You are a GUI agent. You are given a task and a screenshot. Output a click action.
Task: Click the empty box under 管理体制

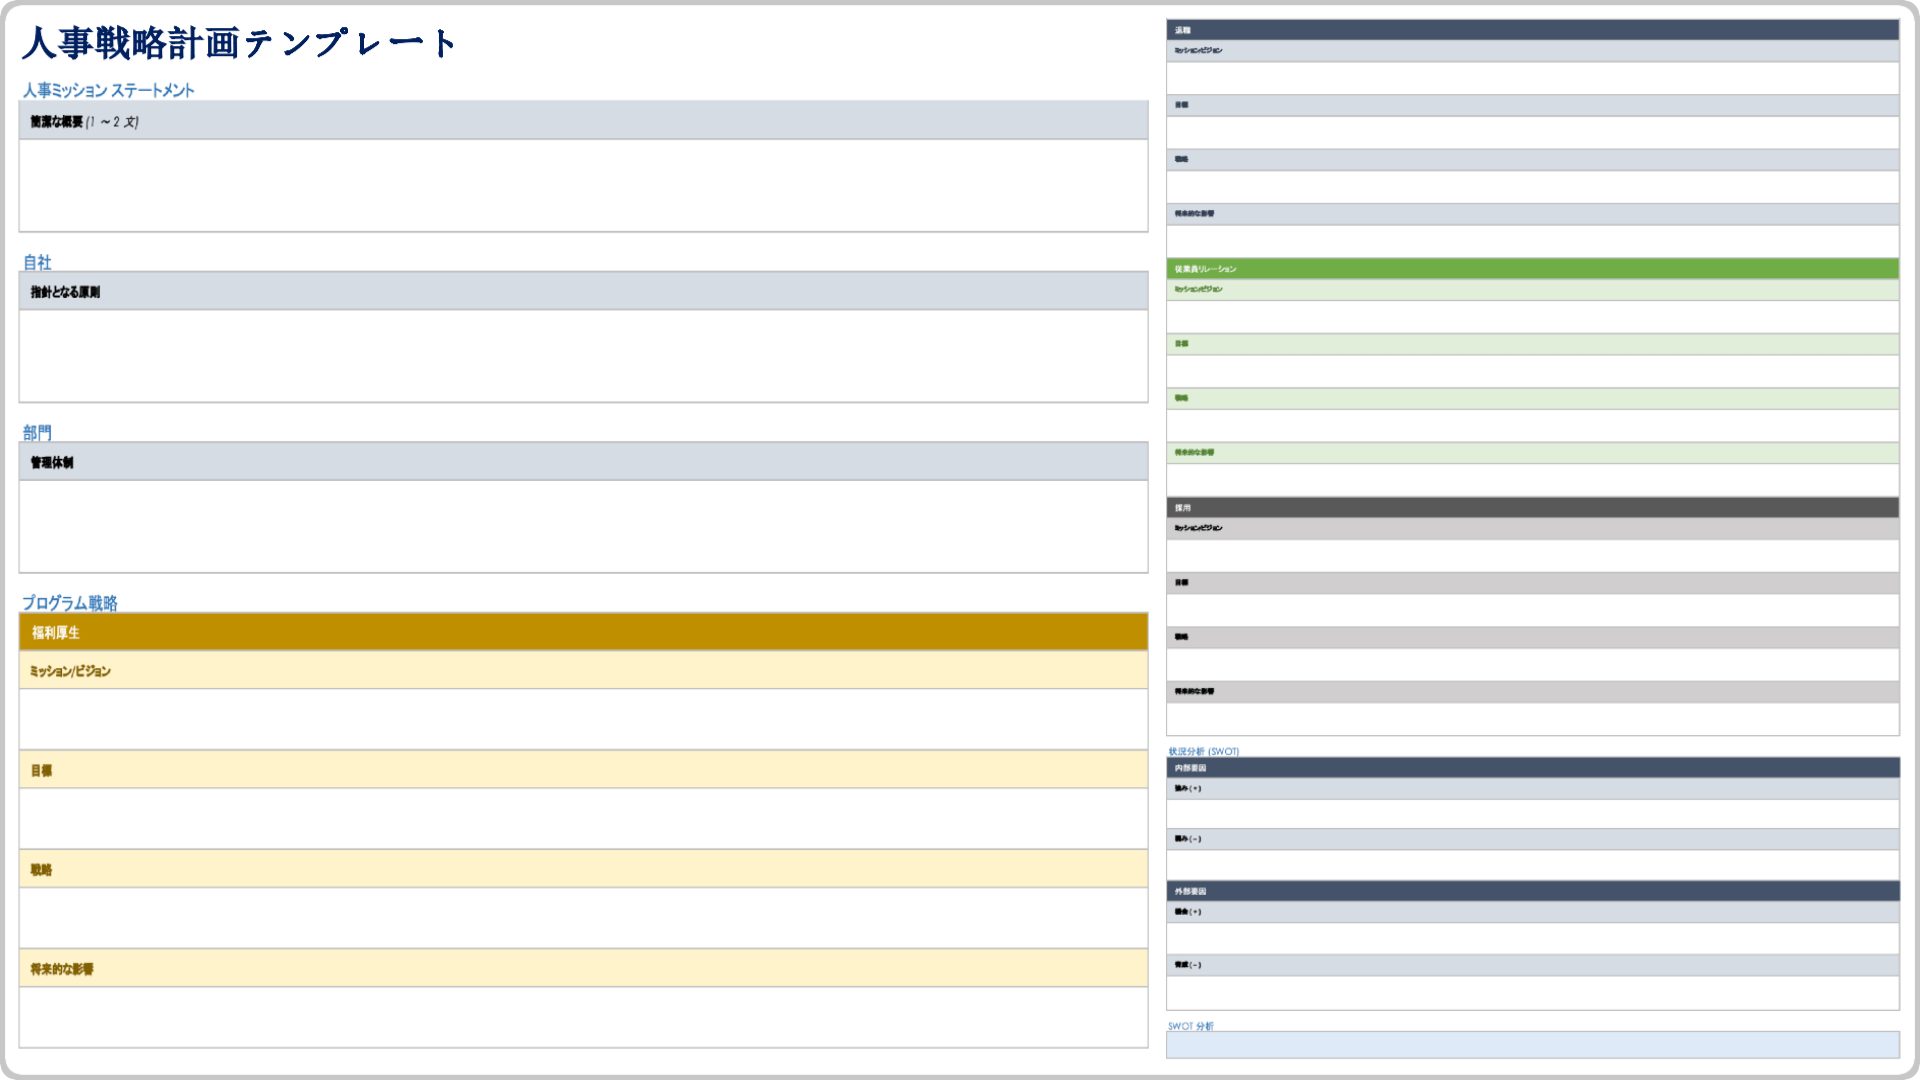click(583, 527)
